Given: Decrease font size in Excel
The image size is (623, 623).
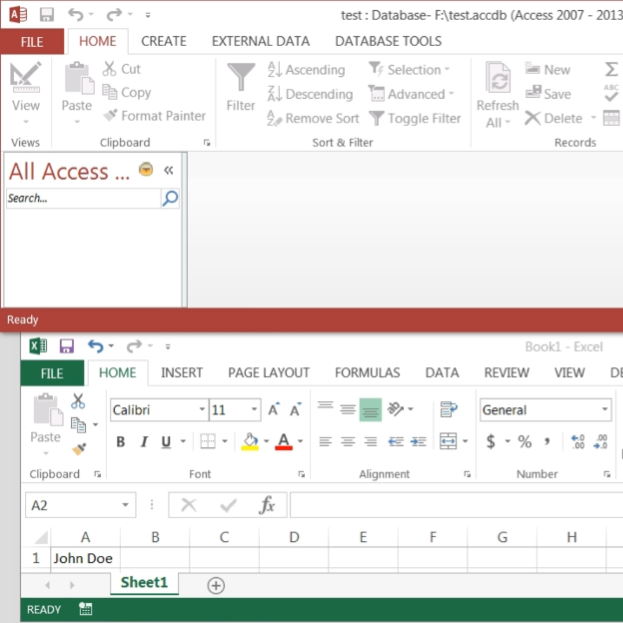Looking at the screenshot, I should [295, 409].
